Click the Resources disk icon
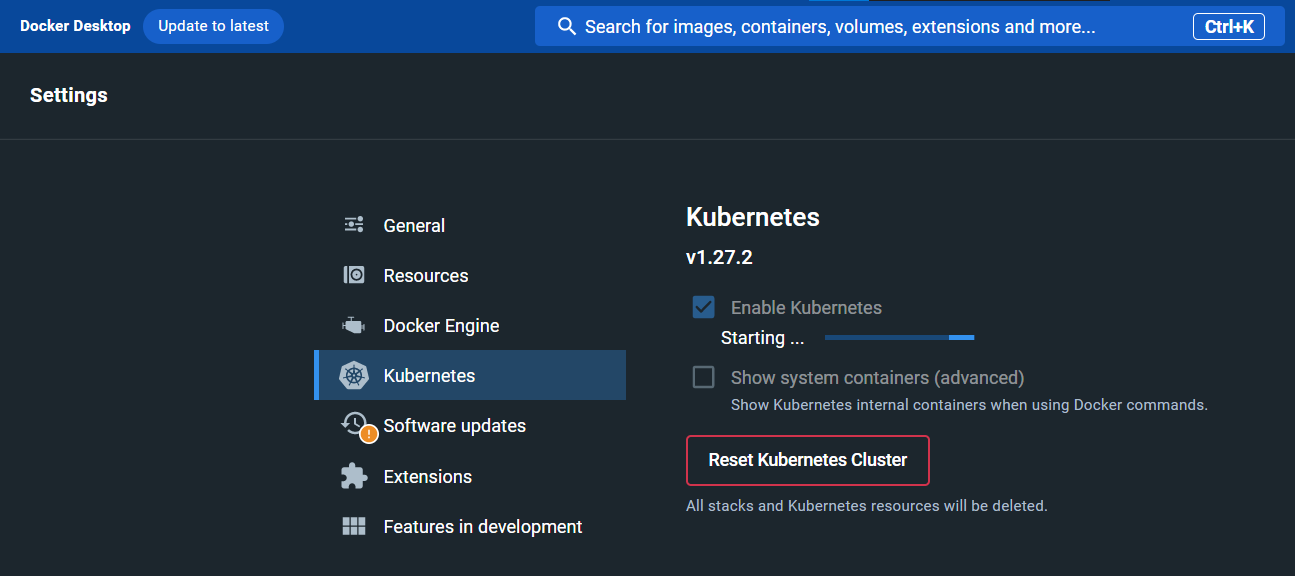 (x=354, y=275)
